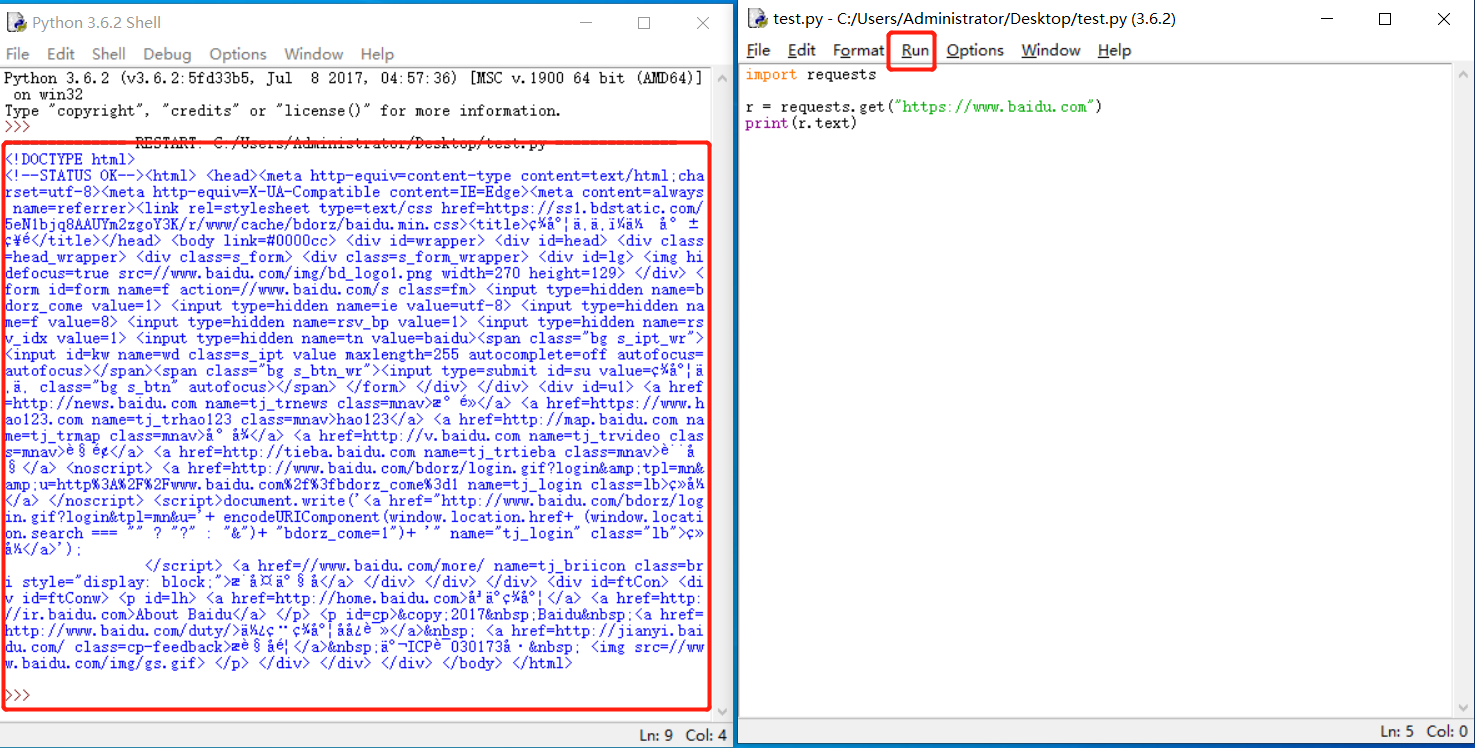Open Window menu in test.py editor

click(1051, 50)
